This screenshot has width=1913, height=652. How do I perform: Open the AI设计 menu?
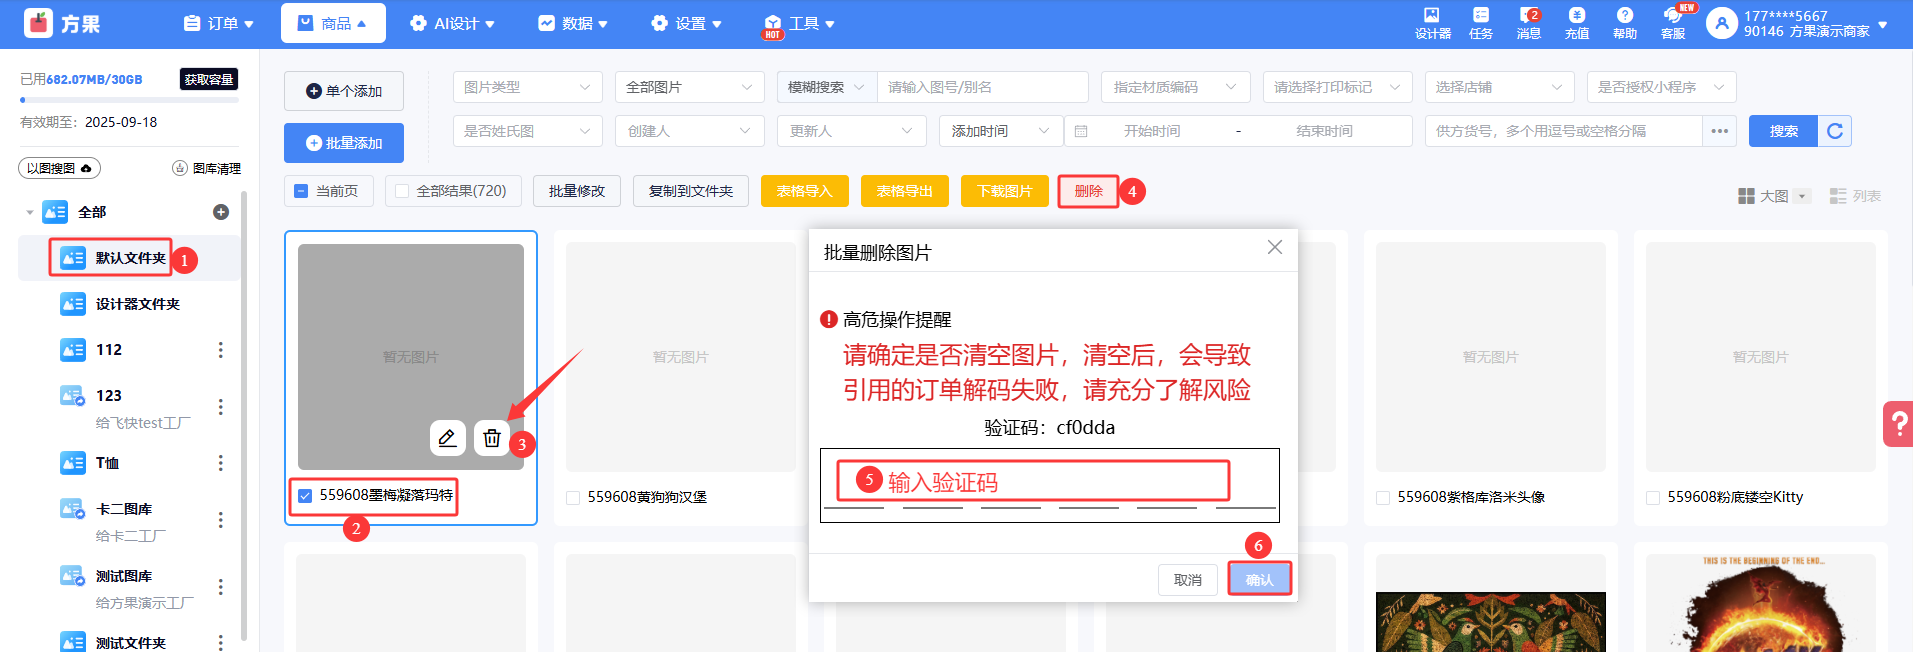tap(452, 23)
